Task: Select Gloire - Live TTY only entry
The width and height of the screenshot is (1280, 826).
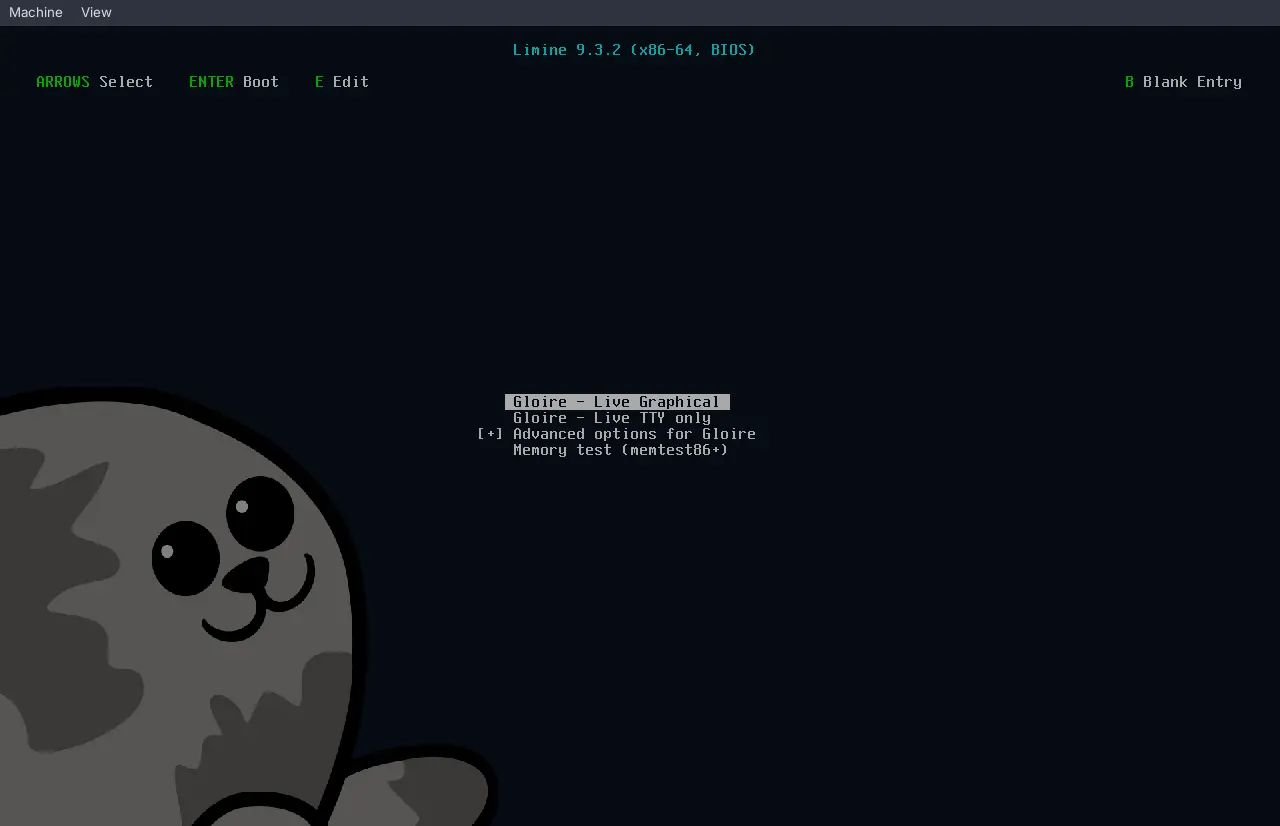Action: 612,418
